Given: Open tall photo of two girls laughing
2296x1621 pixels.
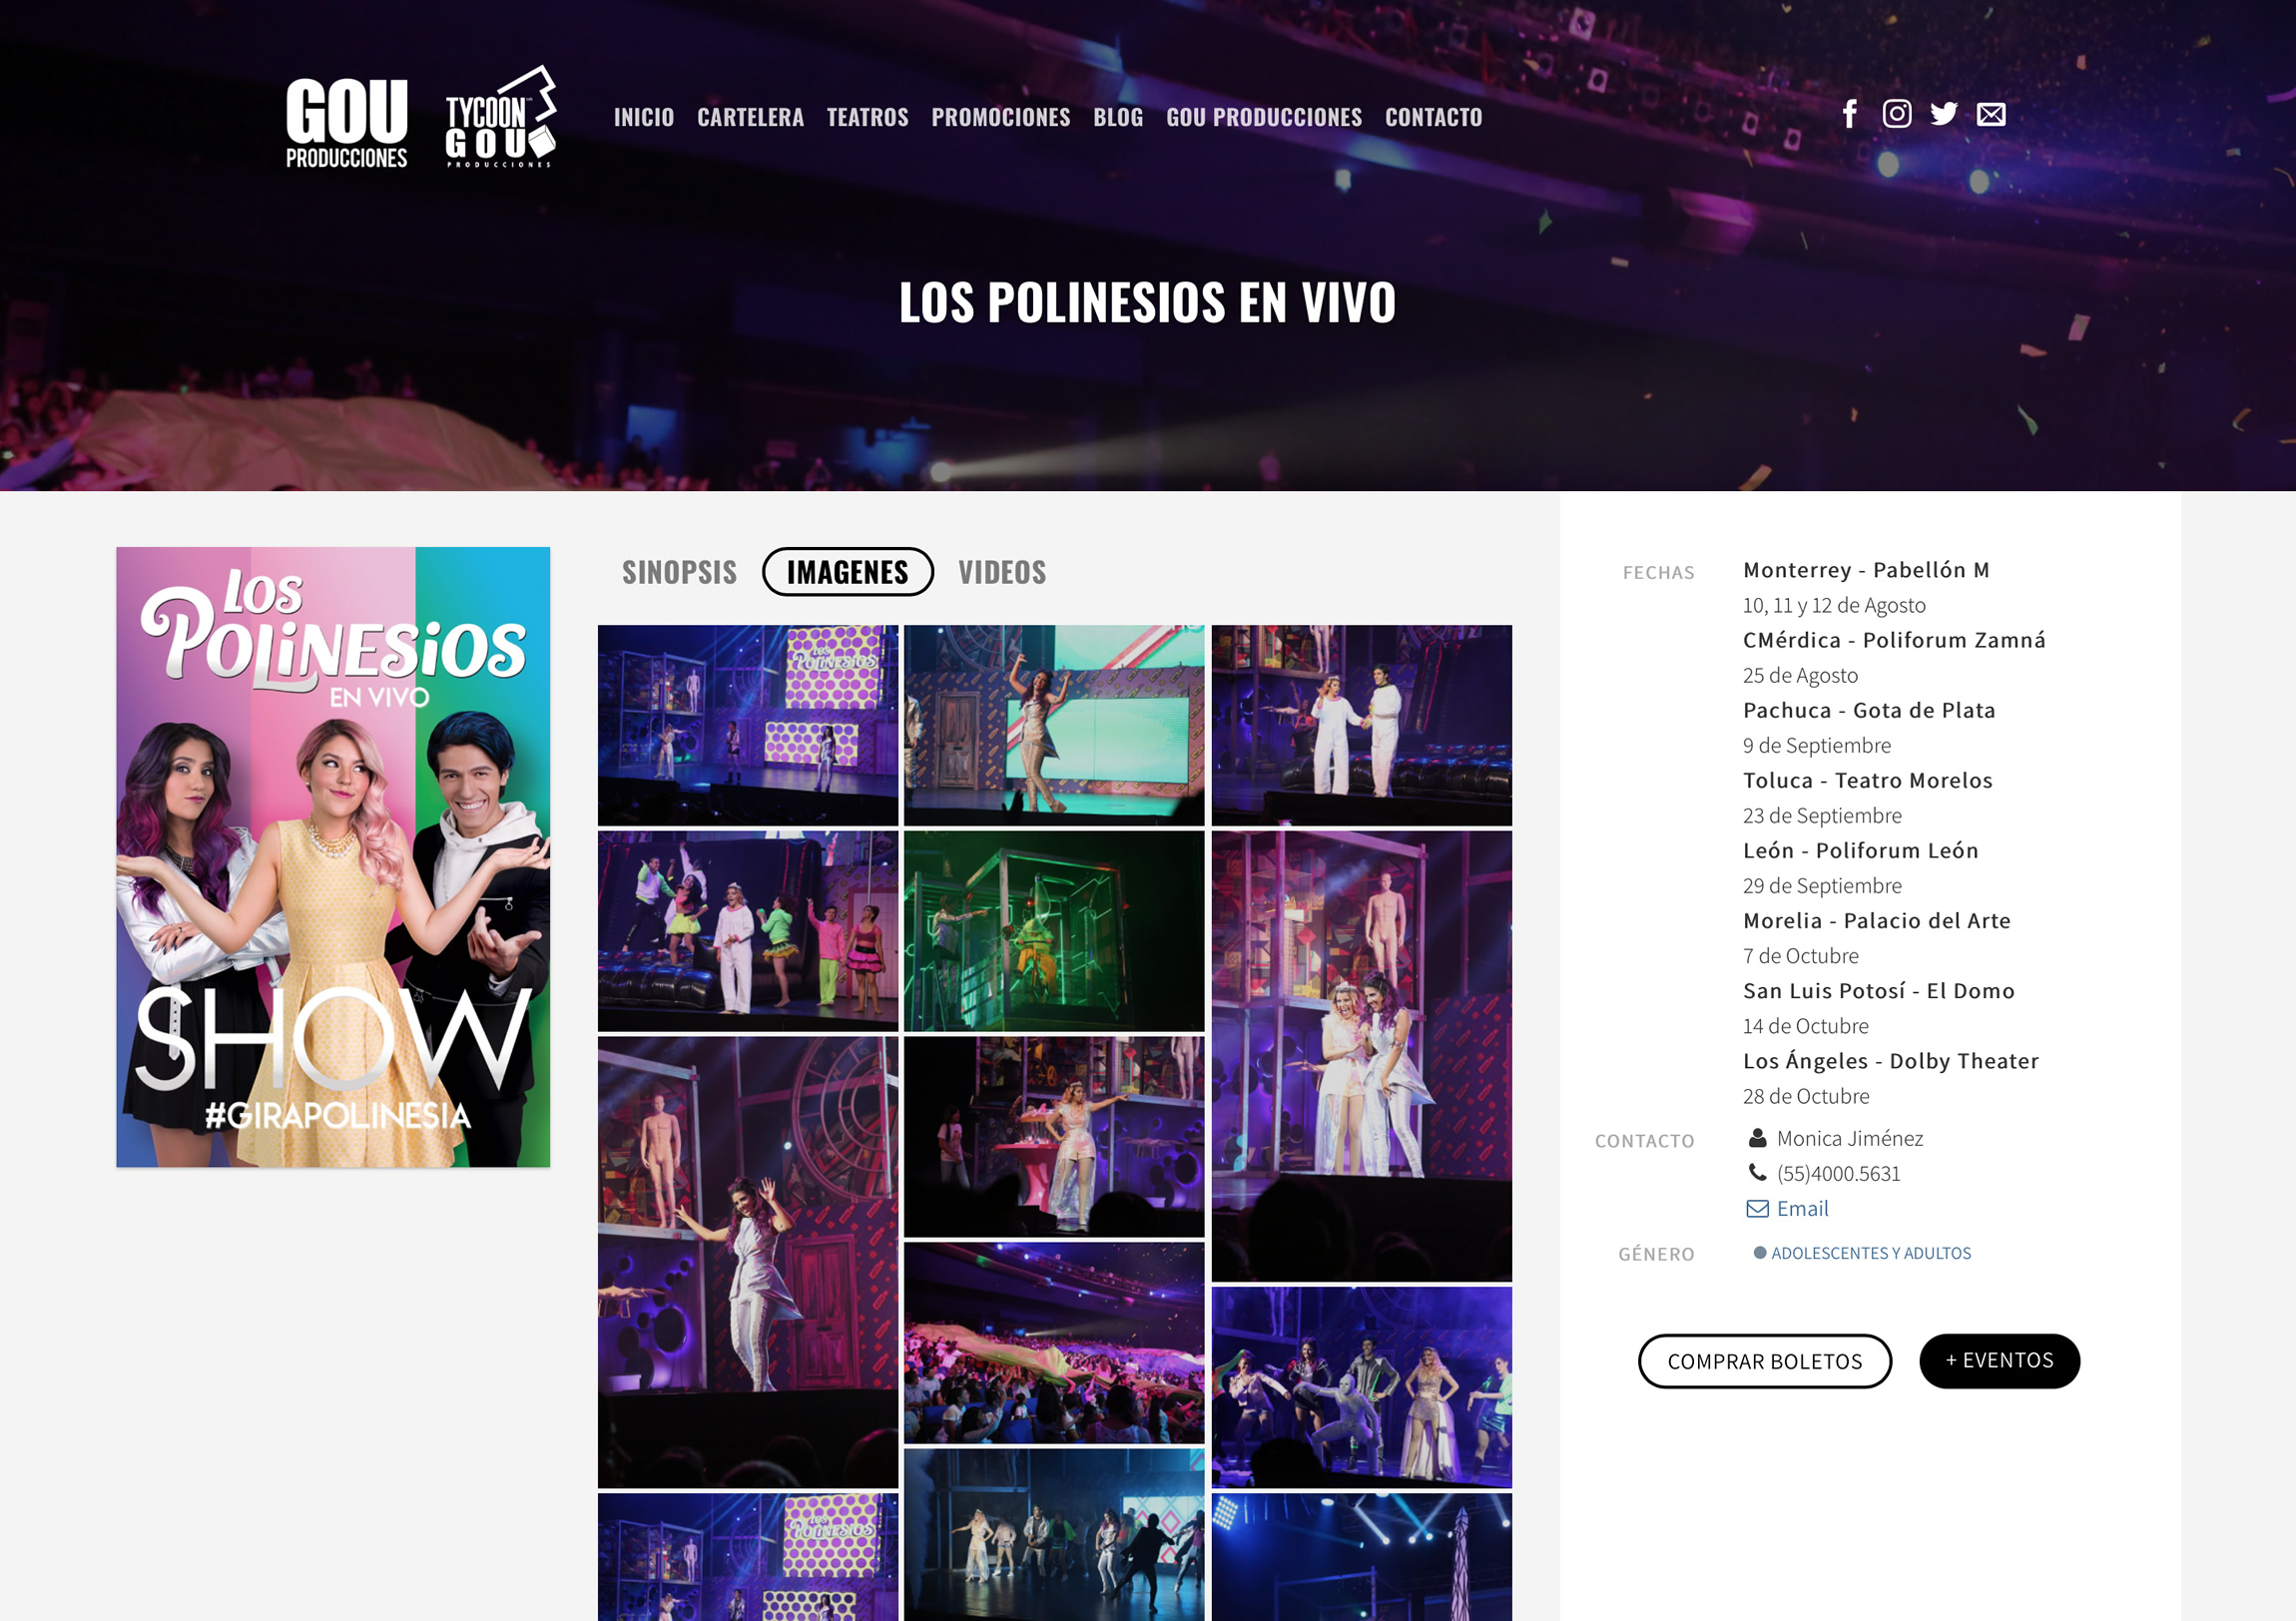Looking at the screenshot, I should (1362, 1056).
